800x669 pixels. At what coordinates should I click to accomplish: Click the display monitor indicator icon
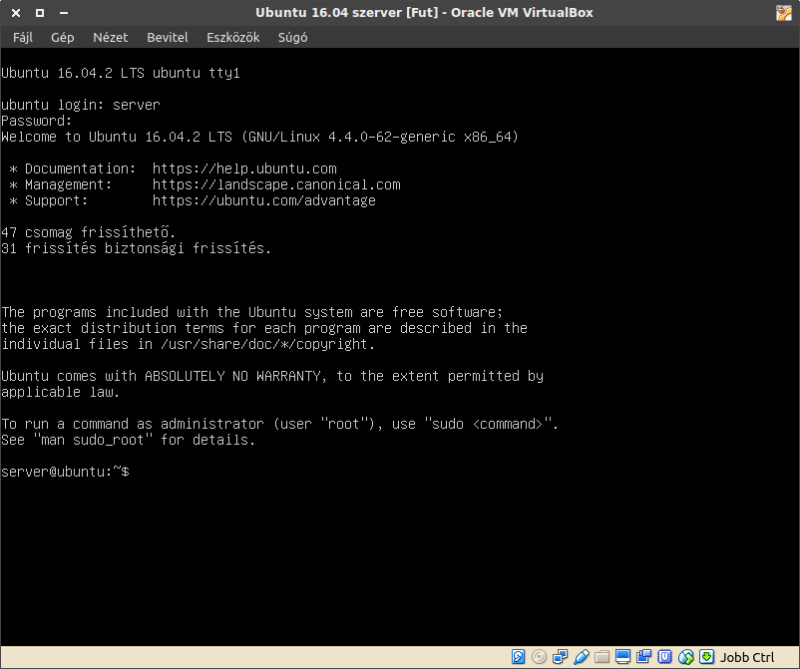622,656
